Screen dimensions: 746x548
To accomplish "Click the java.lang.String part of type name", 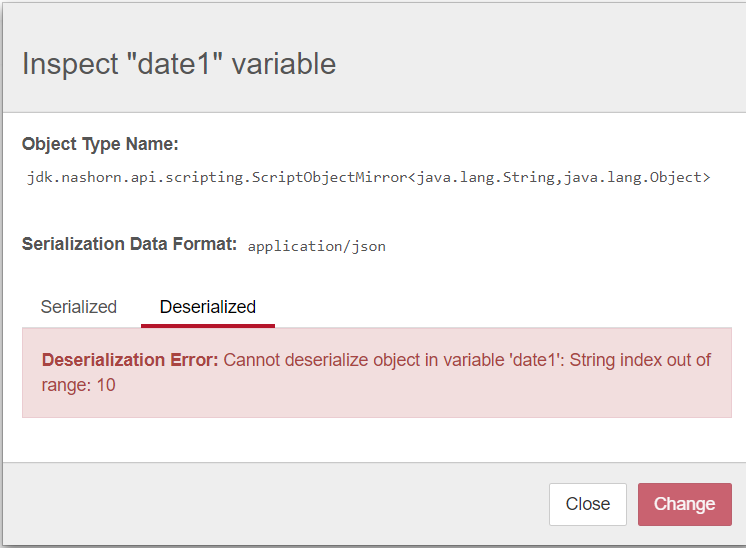I will [x=486, y=177].
